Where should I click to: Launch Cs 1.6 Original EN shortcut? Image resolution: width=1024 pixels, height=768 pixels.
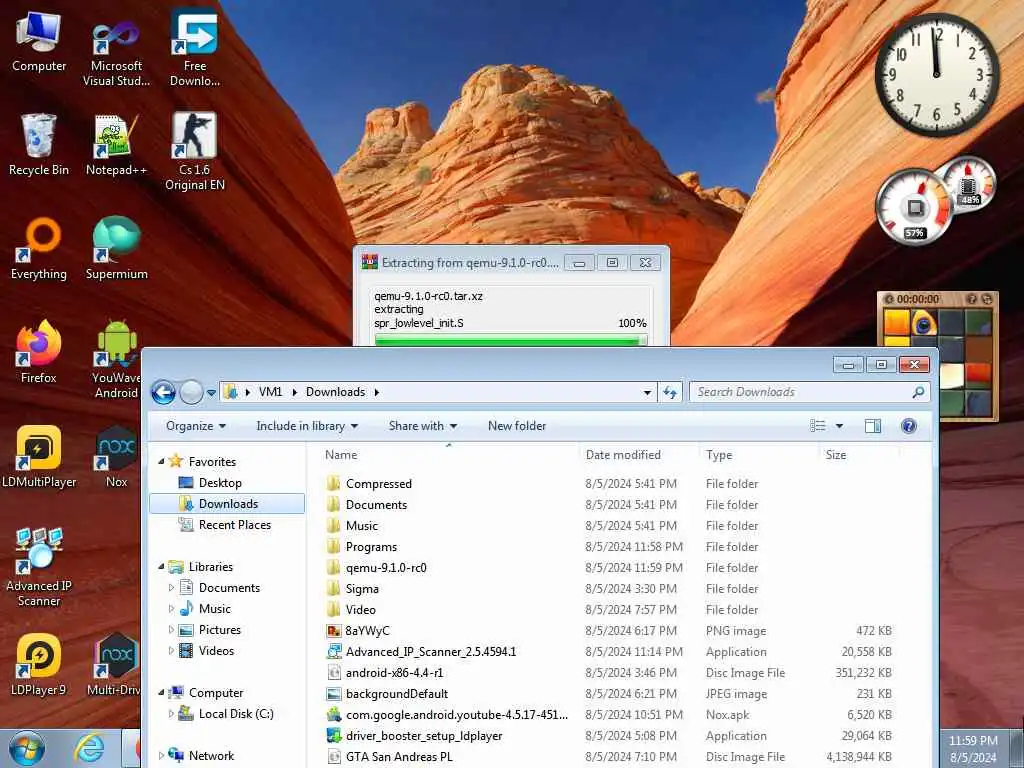pos(195,152)
